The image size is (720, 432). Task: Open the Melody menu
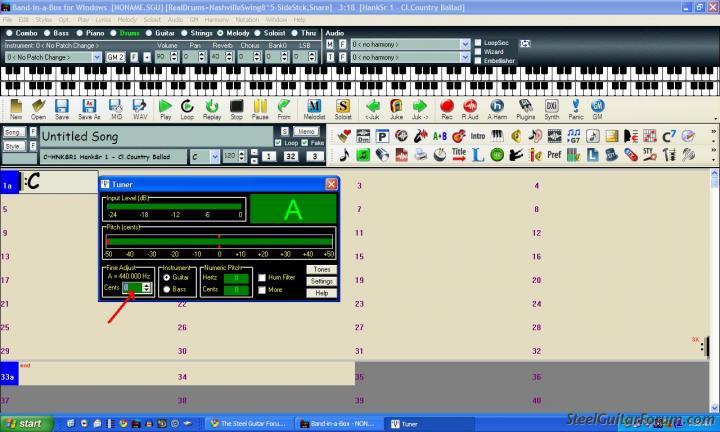click(x=126, y=19)
